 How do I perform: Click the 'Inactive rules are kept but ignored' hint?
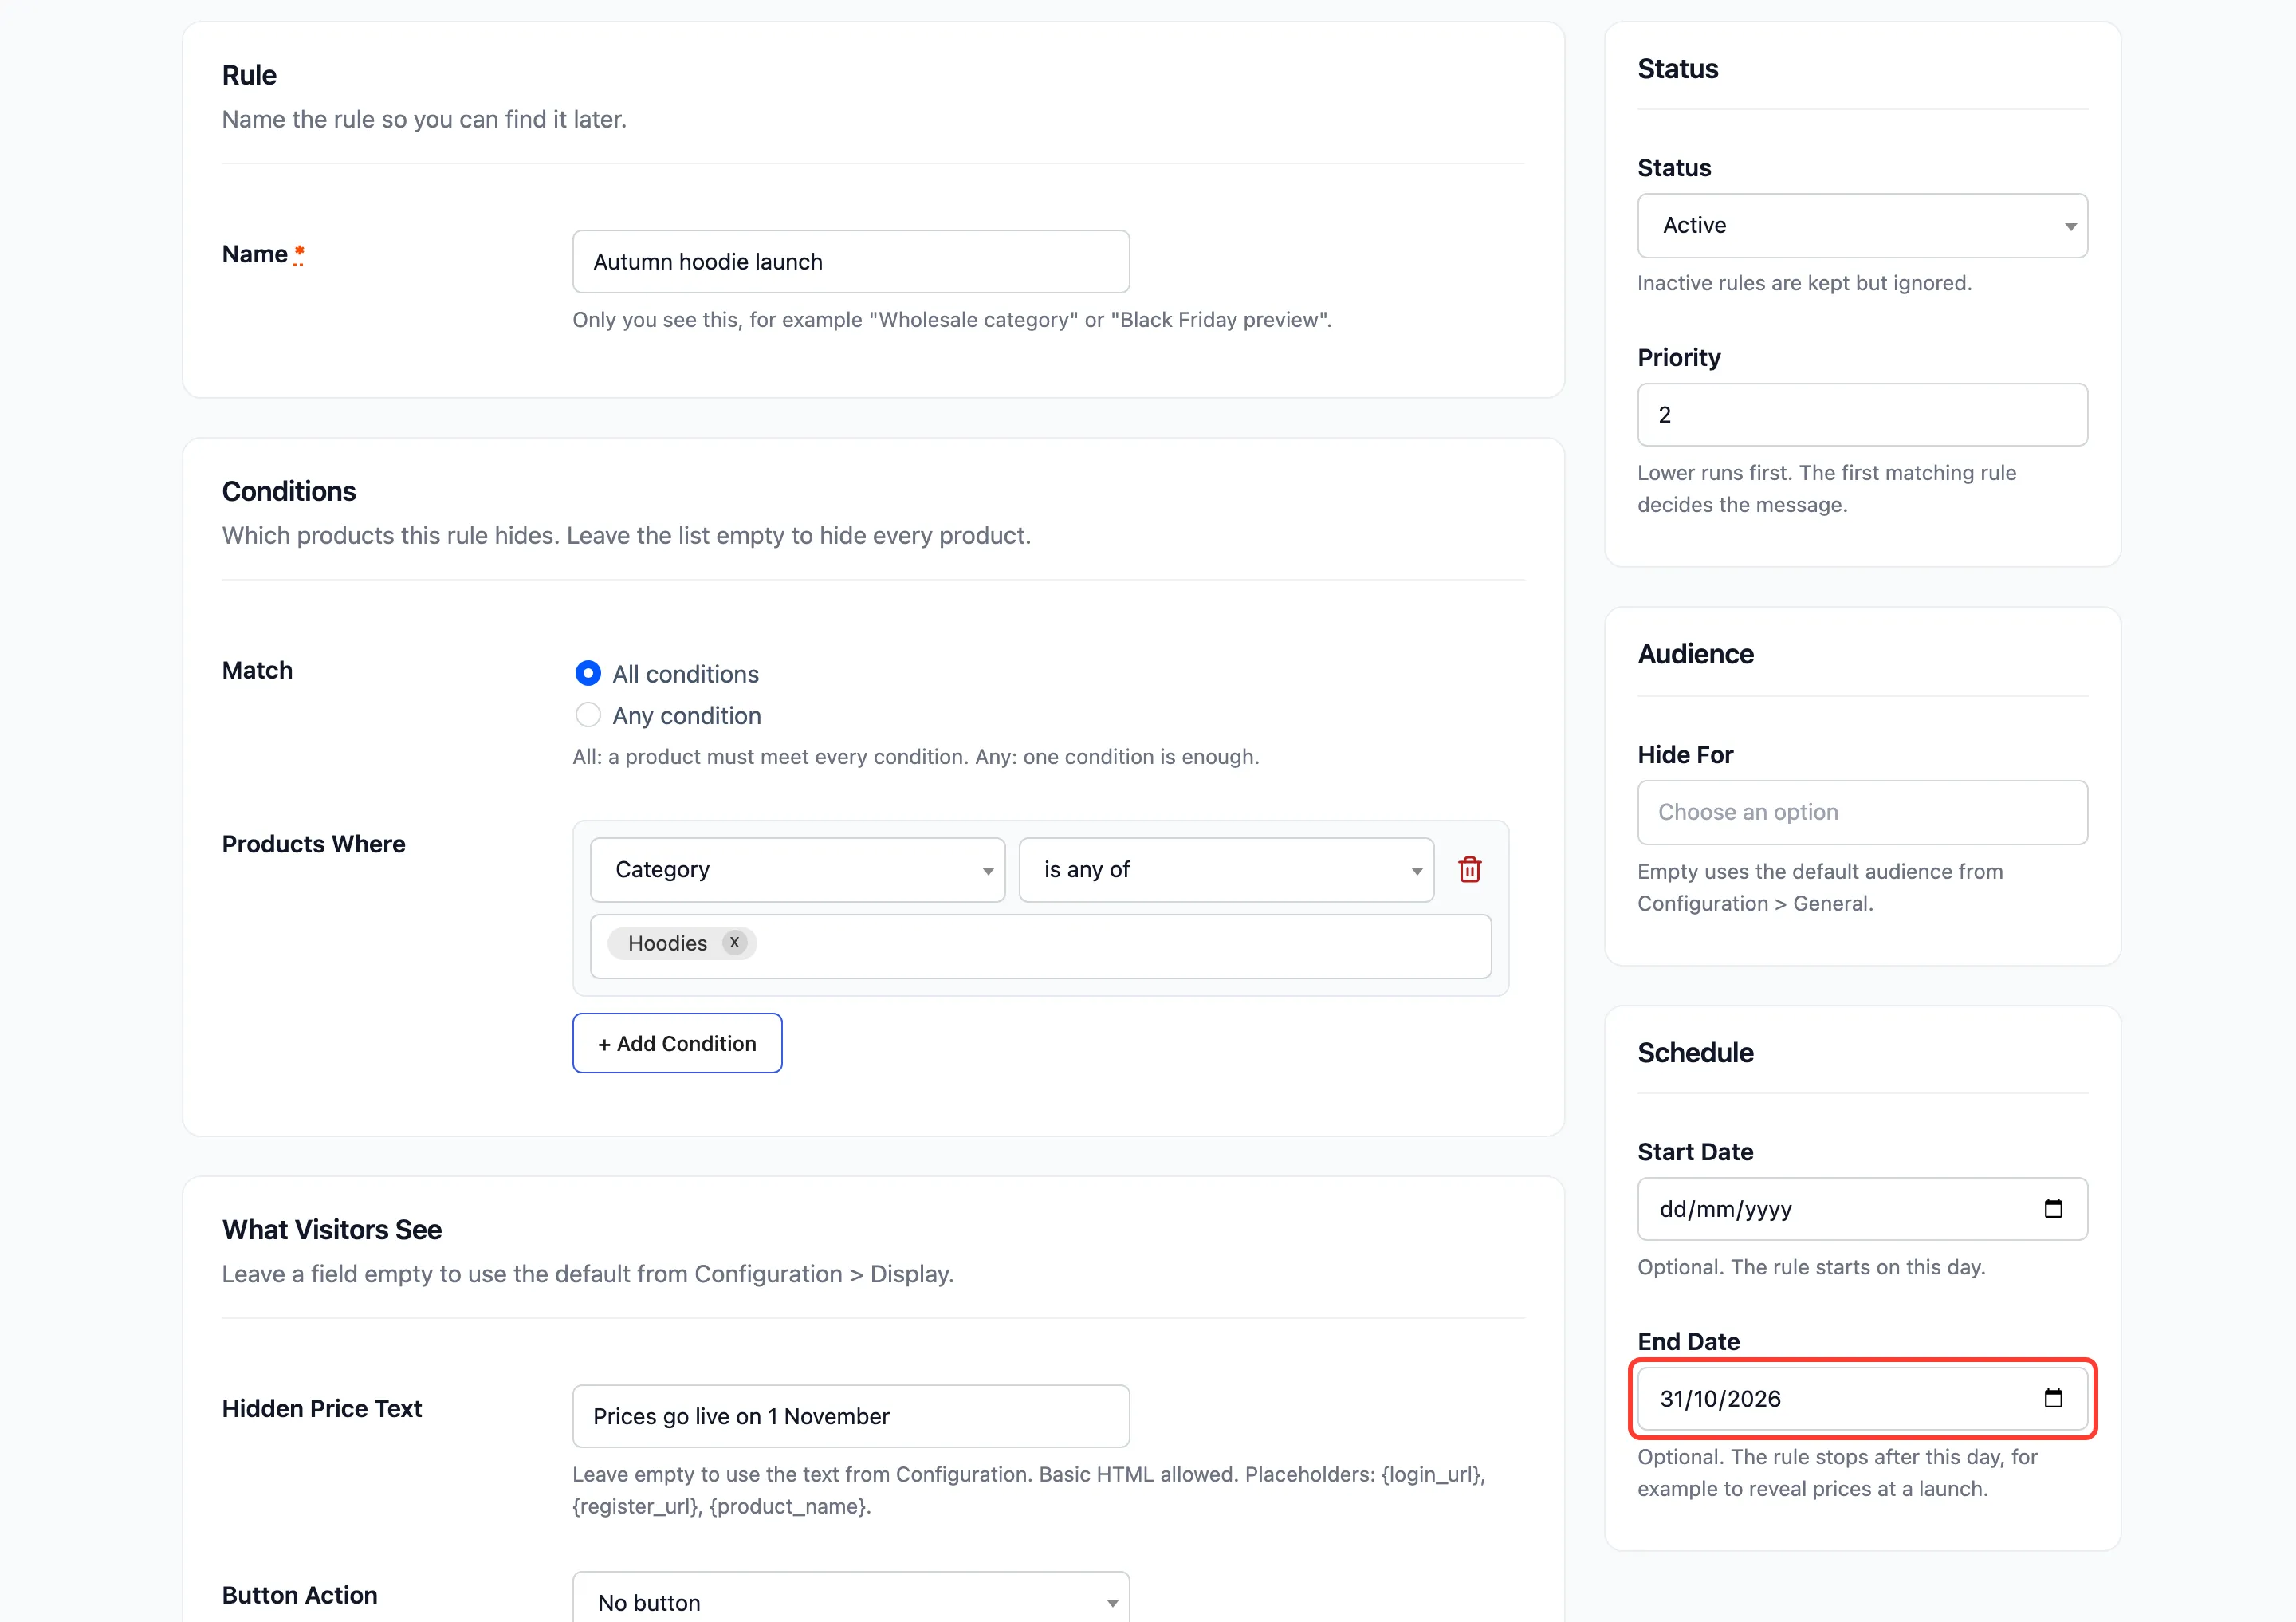pos(1804,283)
